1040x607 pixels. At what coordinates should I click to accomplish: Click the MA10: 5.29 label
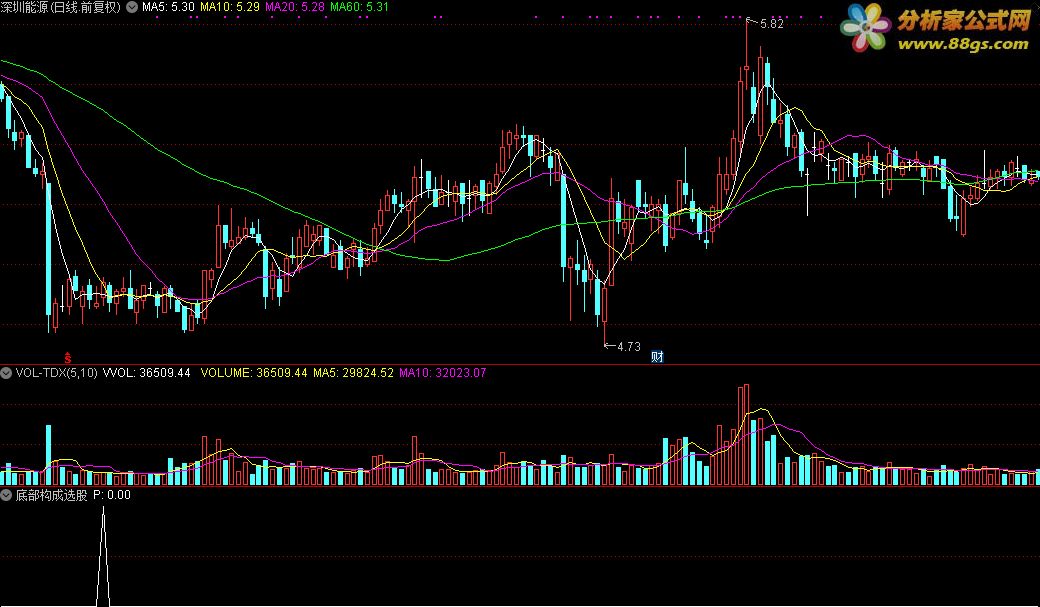229,7
